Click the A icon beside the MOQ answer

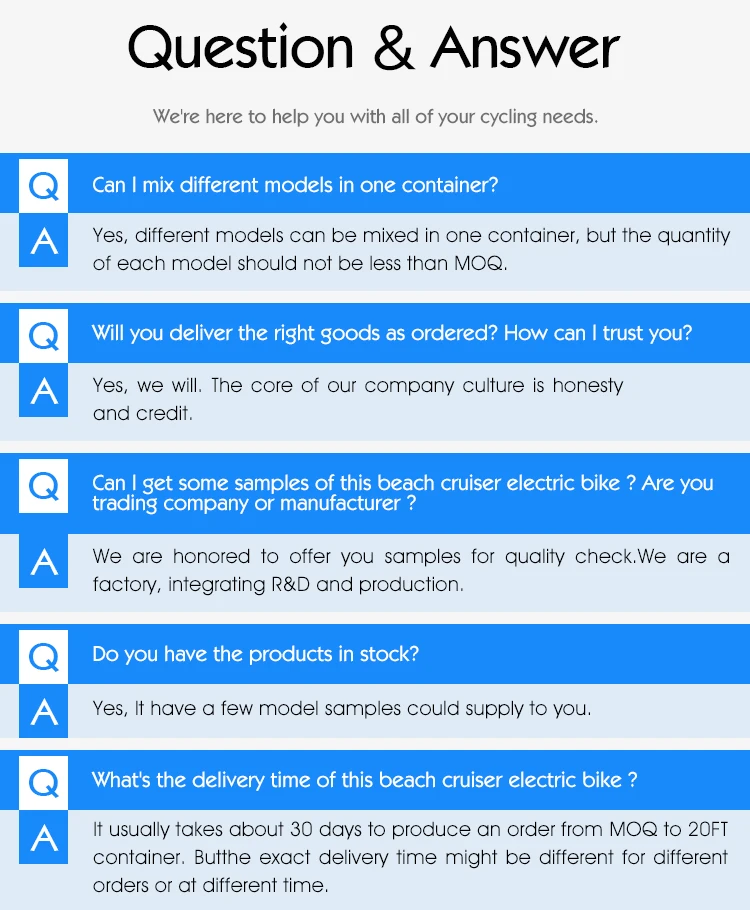tap(44, 242)
